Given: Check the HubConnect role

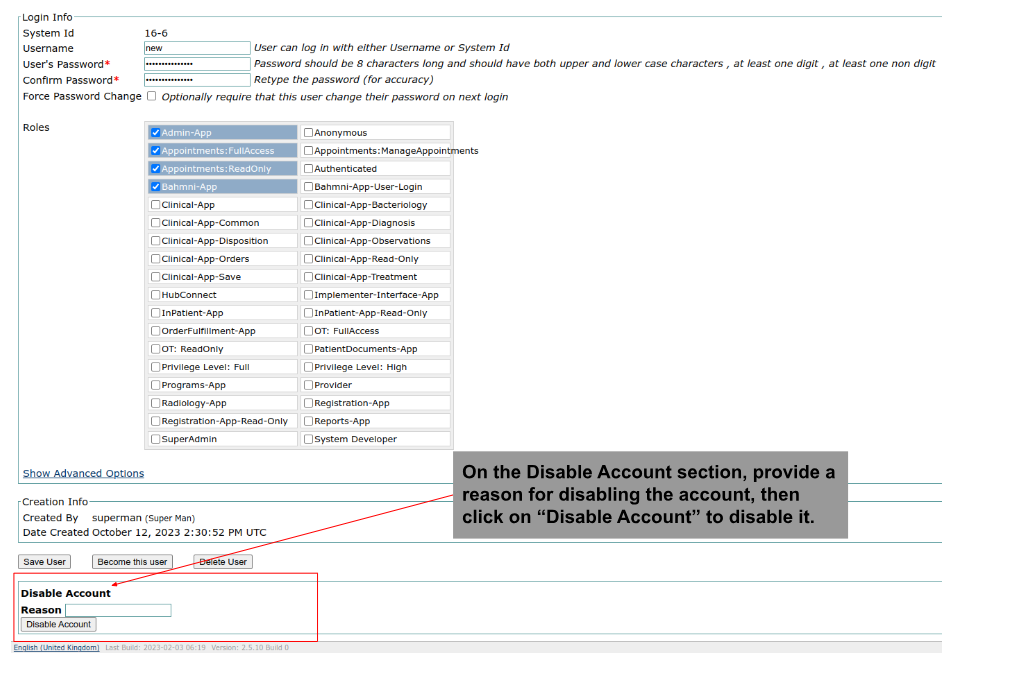Looking at the screenshot, I should pos(155,295).
